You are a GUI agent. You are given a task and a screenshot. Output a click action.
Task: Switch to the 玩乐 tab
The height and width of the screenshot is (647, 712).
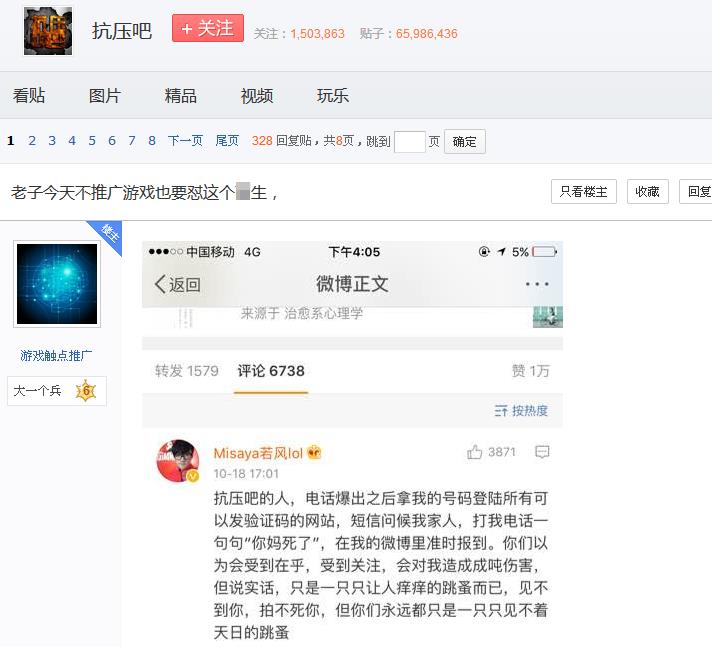(333, 96)
